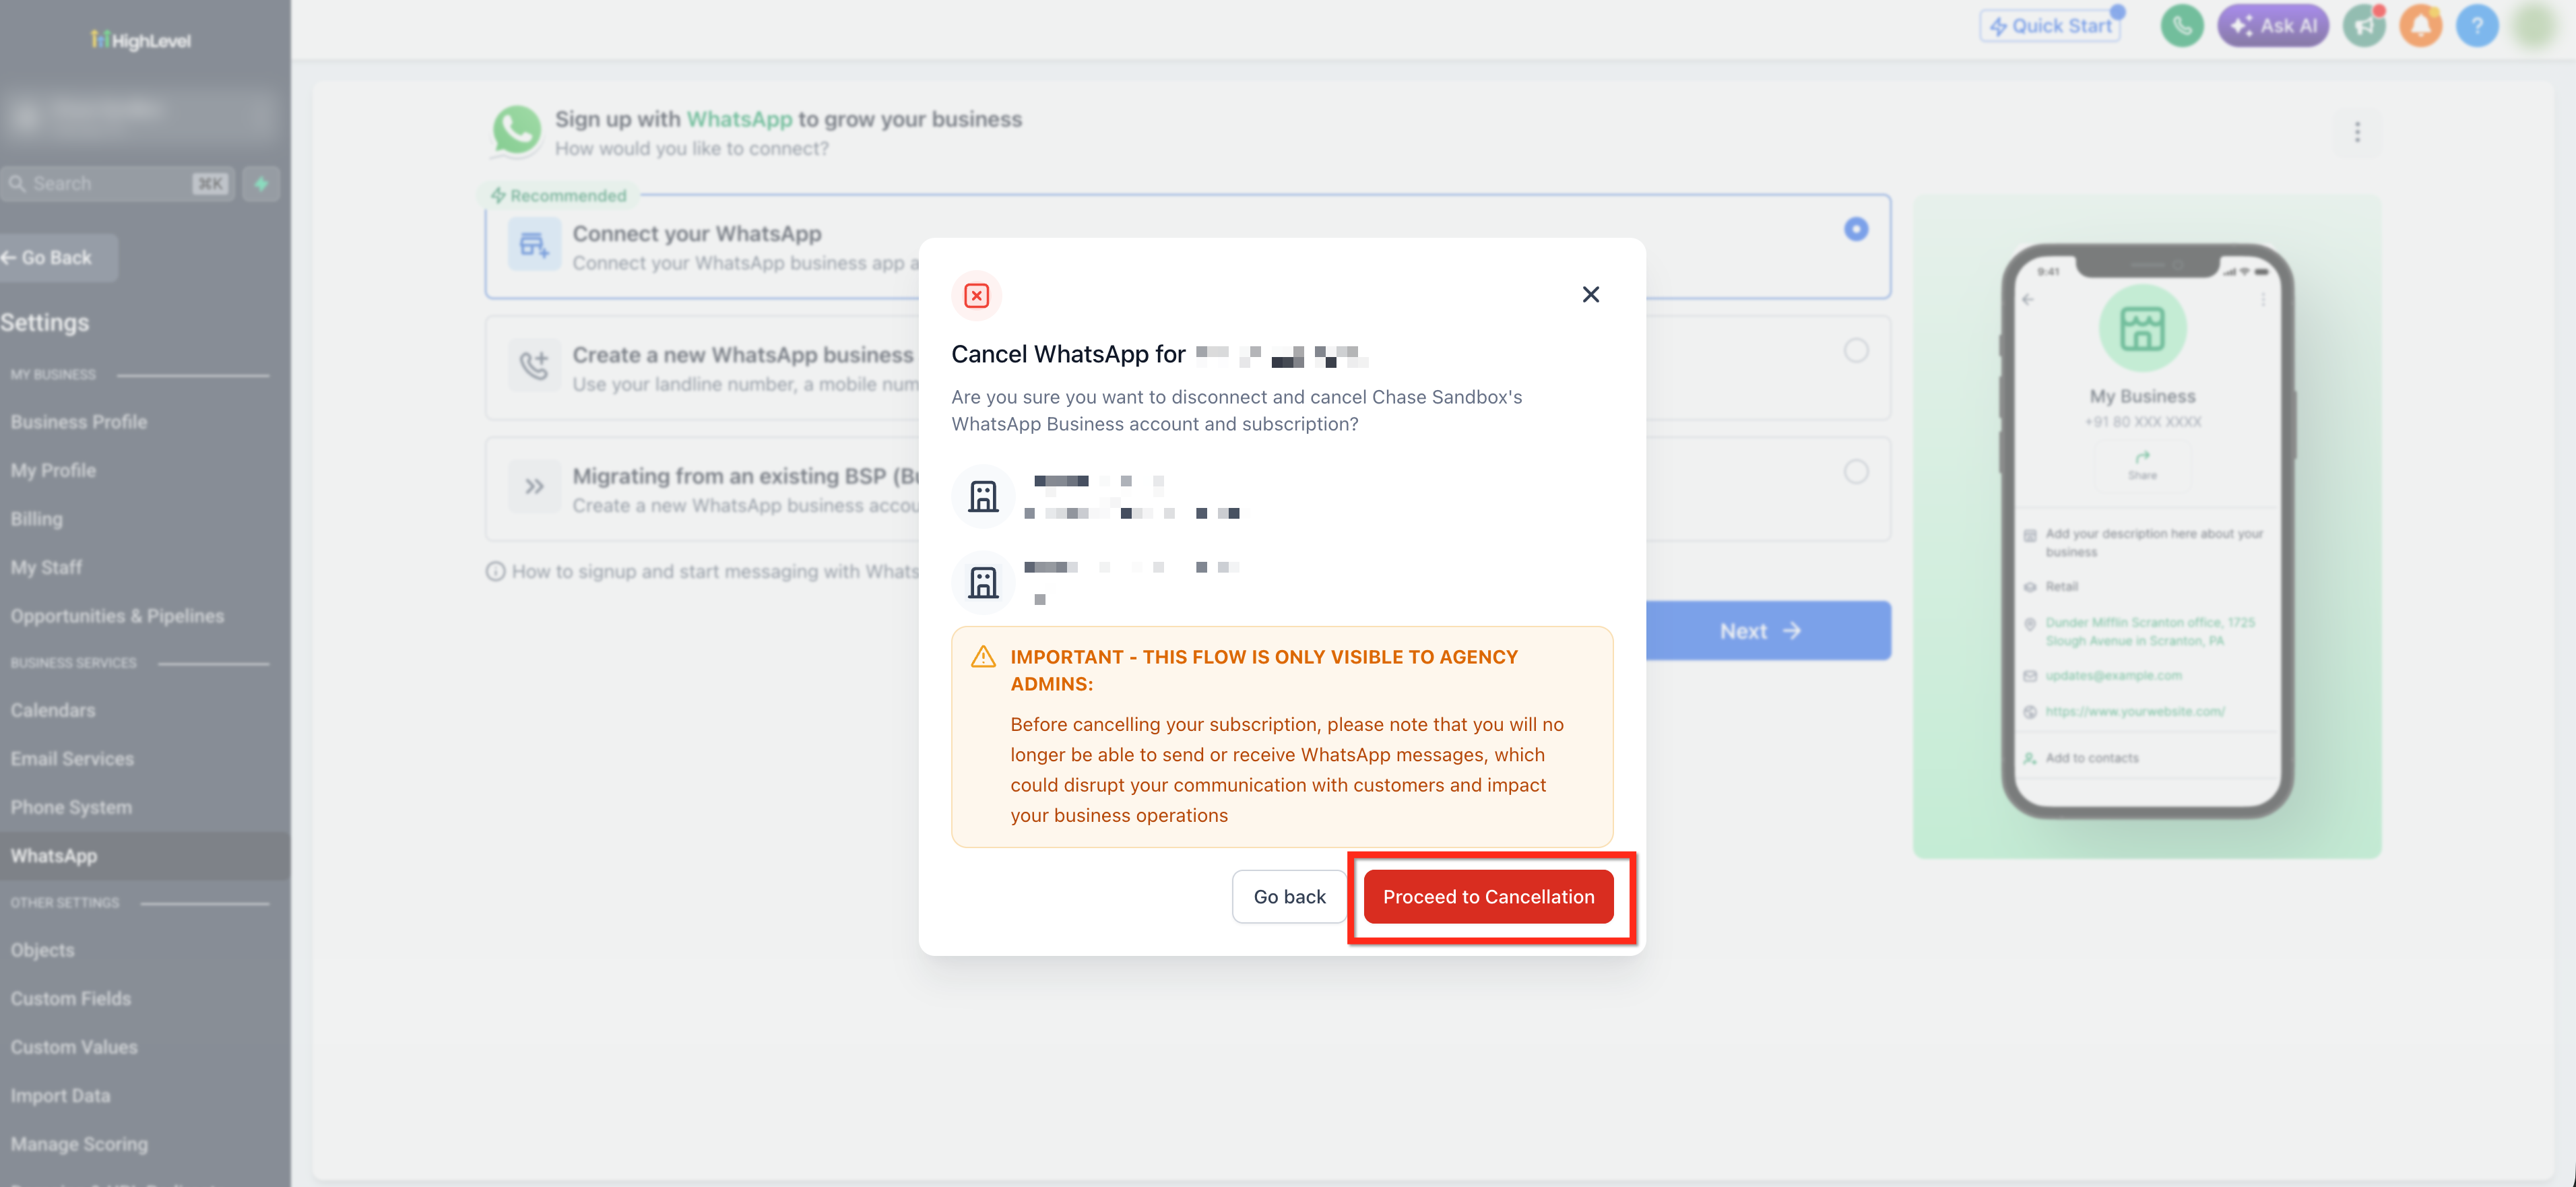
Task: Click updates@example.com in phone preview
Action: tap(2113, 676)
